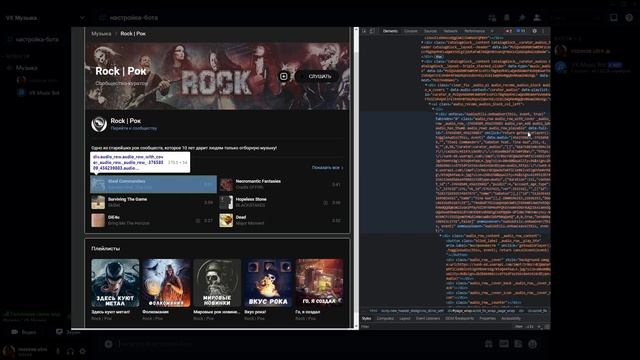Click the gift icon in the message box
The width and height of the screenshot is (640, 360).
[x=489, y=344]
